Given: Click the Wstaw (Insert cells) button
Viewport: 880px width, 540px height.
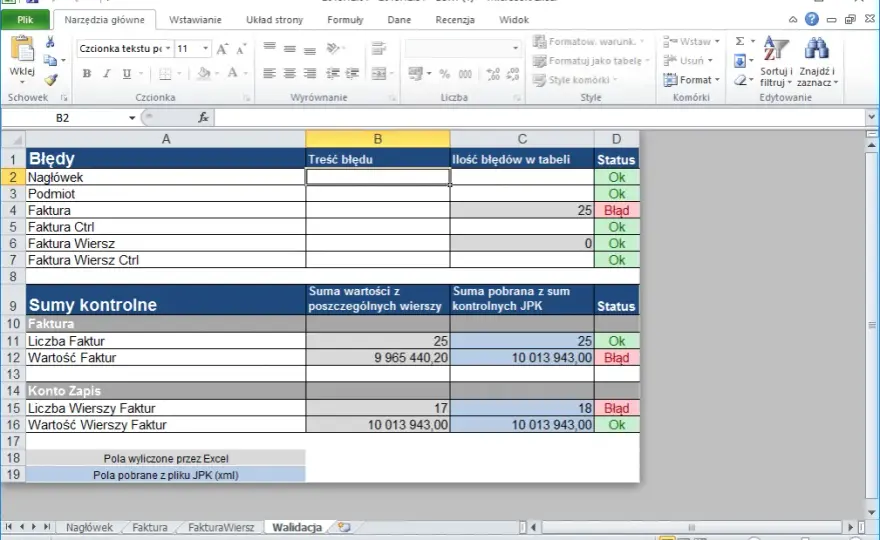Looking at the screenshot, I should click(691, 42).
